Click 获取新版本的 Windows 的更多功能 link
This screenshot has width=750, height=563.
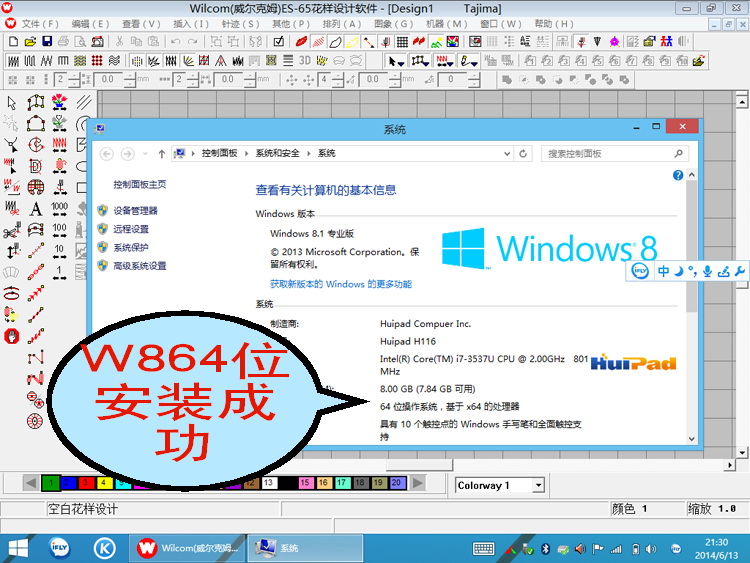coord(341,284)
